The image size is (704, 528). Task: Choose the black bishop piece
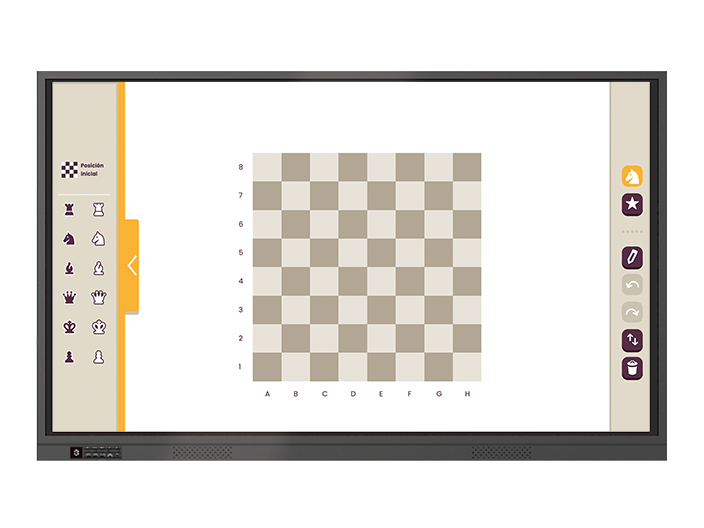[x=69, y=268]
